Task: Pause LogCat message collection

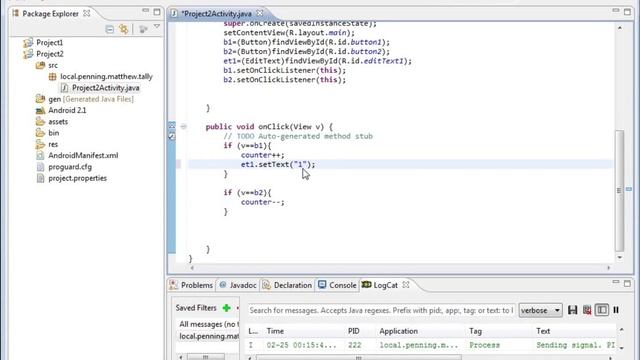Action: (x=616, y=310)
